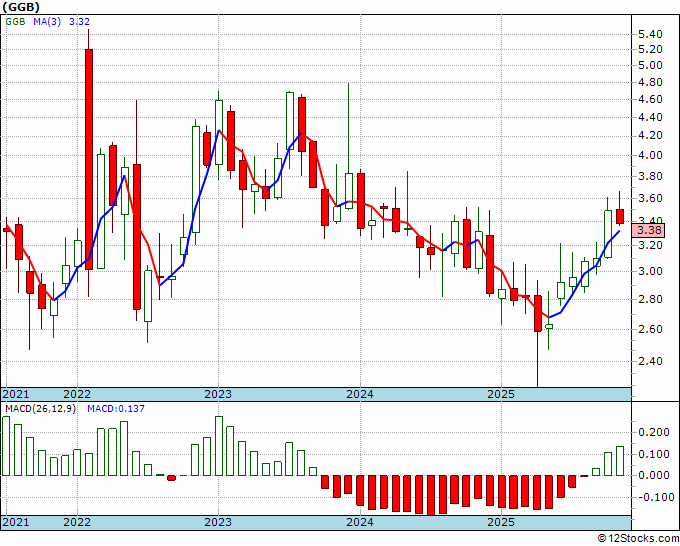Click 2025 on the price chart time axis
680x546 pixels.
tap(501, 394)
